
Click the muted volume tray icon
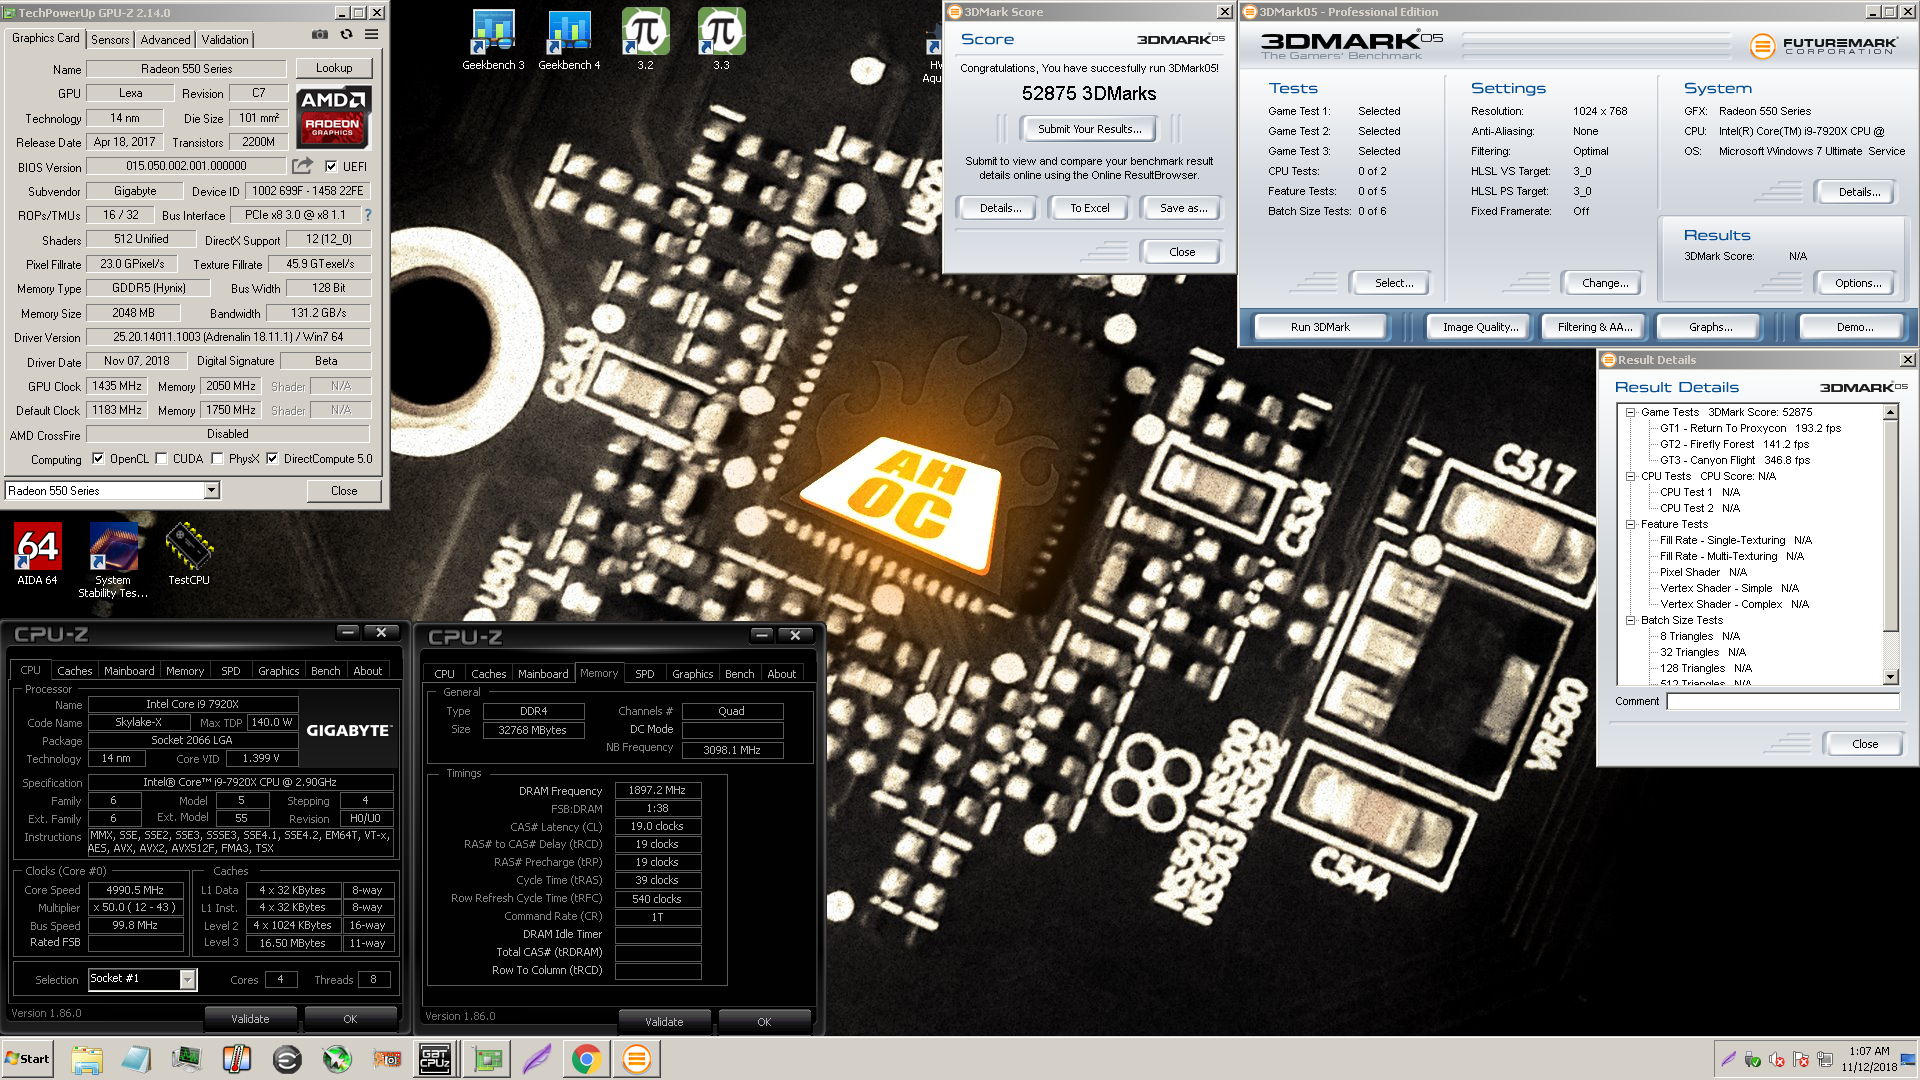point(1777,1060)
